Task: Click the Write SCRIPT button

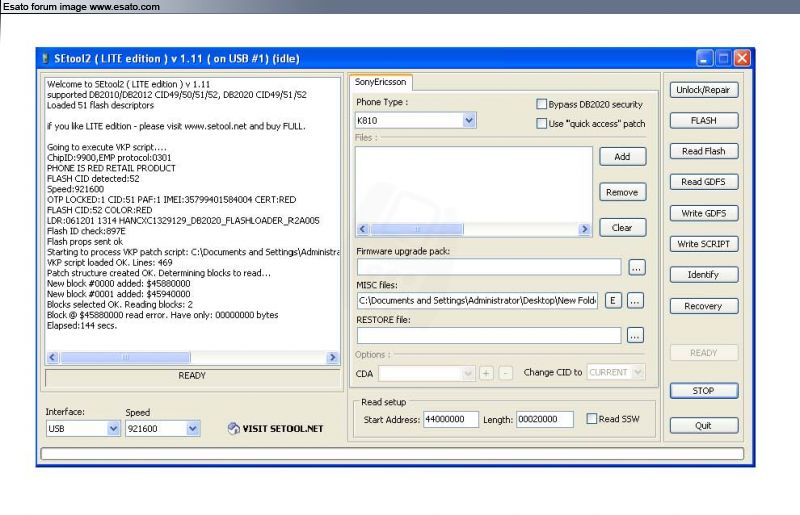Action: pyautogui.click(x=704, y=244)
